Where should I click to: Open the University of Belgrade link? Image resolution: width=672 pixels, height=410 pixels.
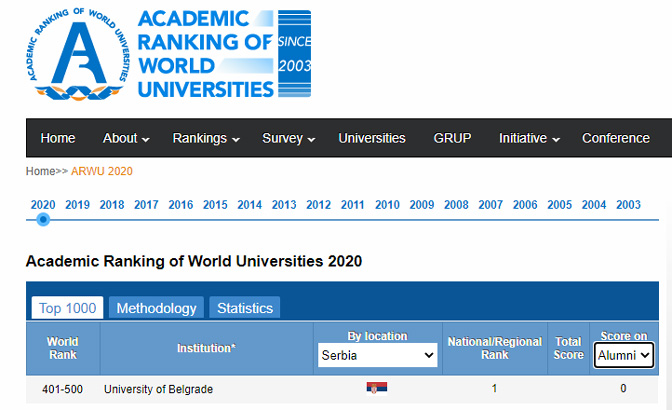tap(158, 389)
